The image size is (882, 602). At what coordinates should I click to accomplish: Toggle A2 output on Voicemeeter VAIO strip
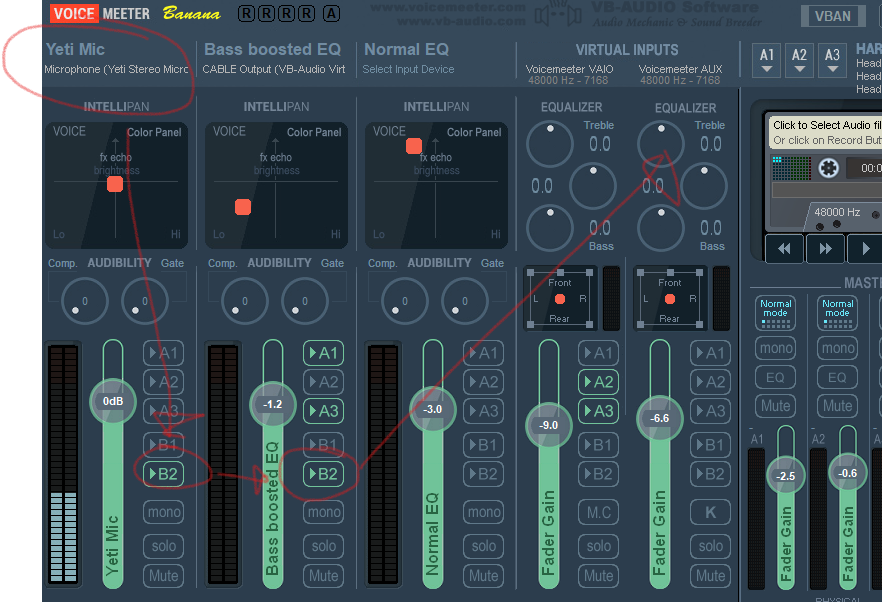point(598,382)
